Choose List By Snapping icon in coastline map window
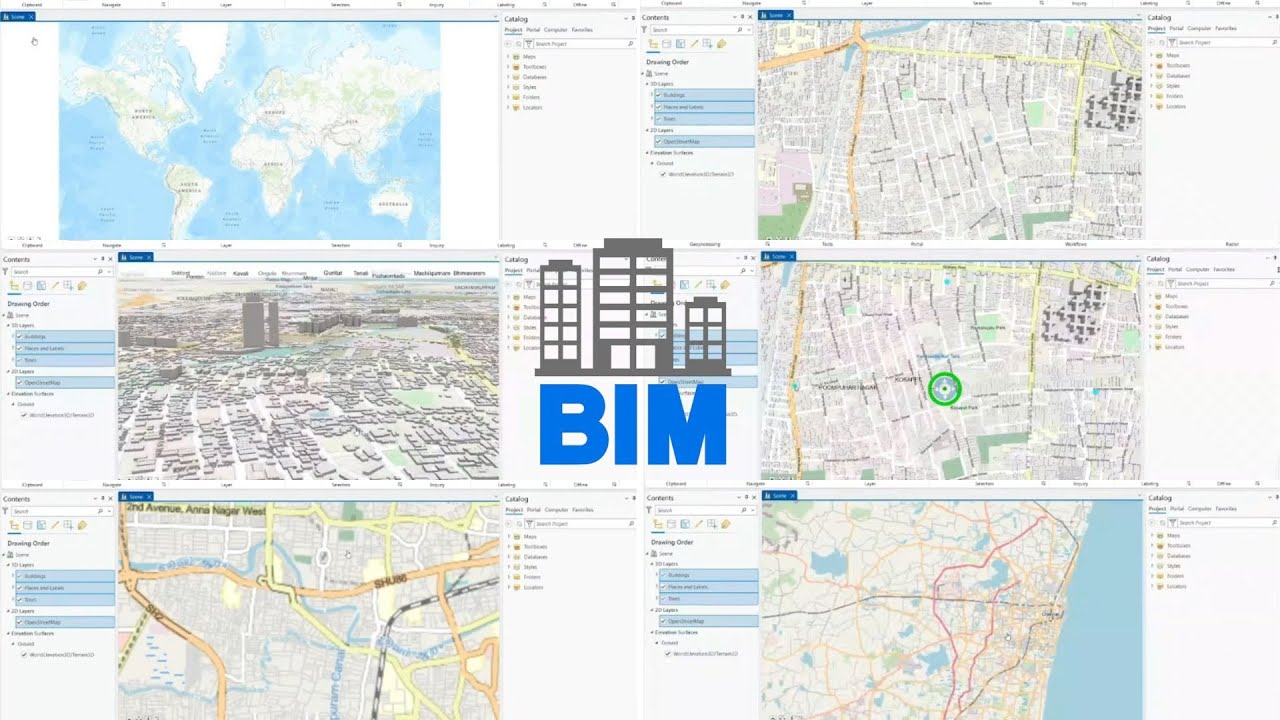This screenshot has height=720, width=1280. (x=712, y=524)
